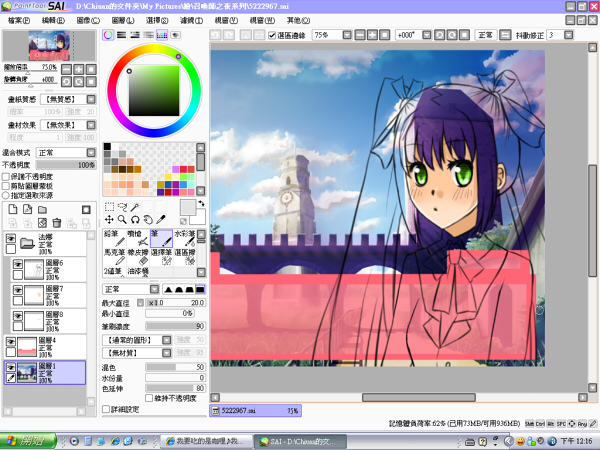Select the rectangular selection tool

pyautogui.click(x=109, y=207)
